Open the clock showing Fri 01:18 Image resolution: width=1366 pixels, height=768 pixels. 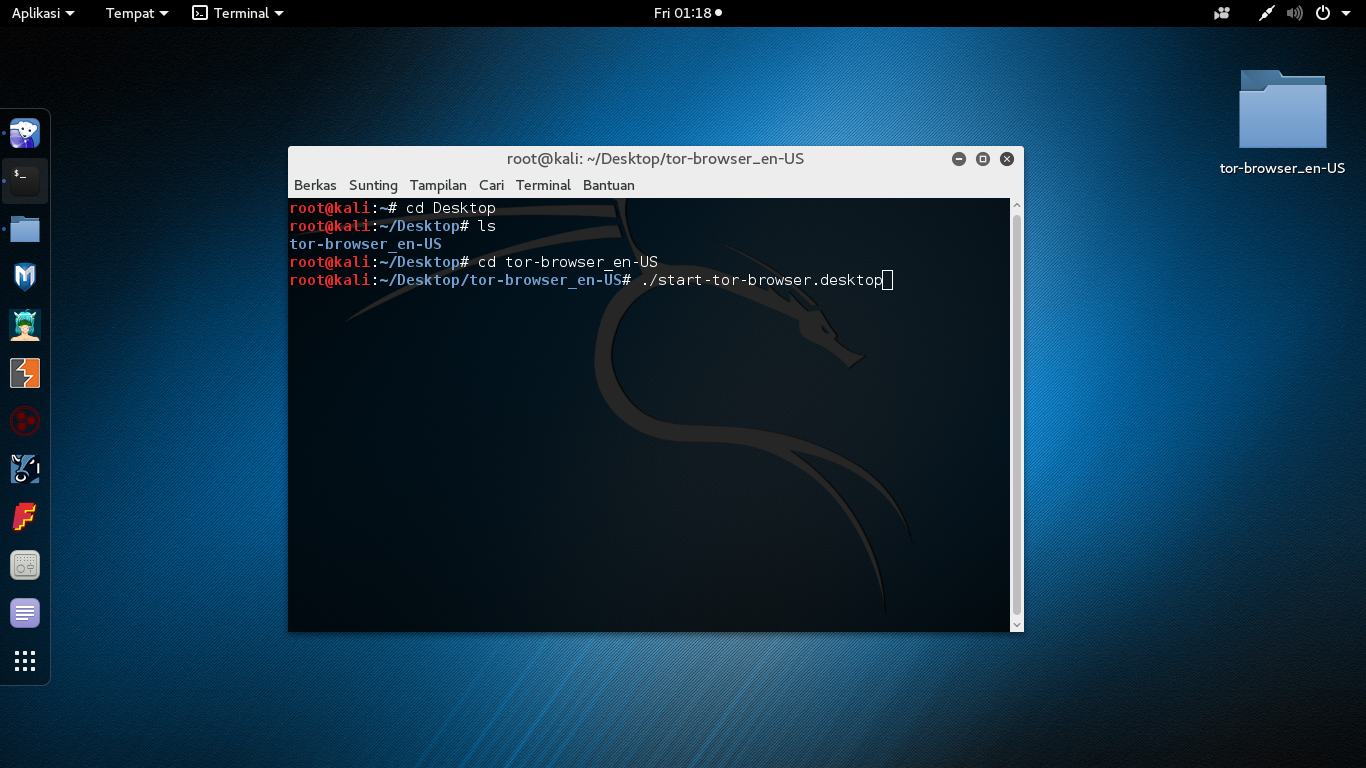[x=687, y=13]
